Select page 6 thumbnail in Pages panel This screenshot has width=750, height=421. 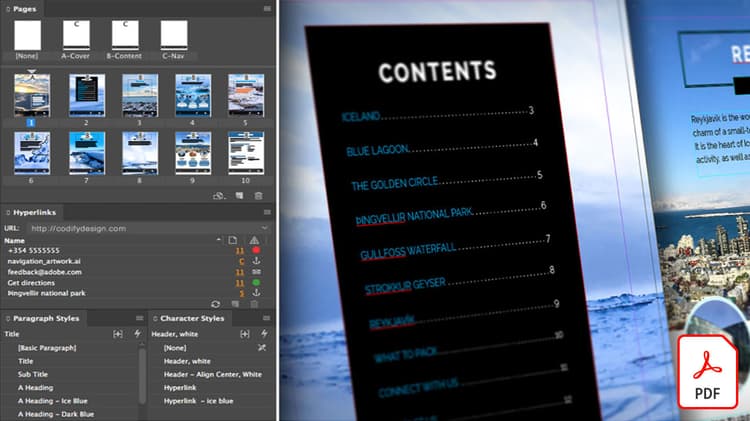coord(32,153)
